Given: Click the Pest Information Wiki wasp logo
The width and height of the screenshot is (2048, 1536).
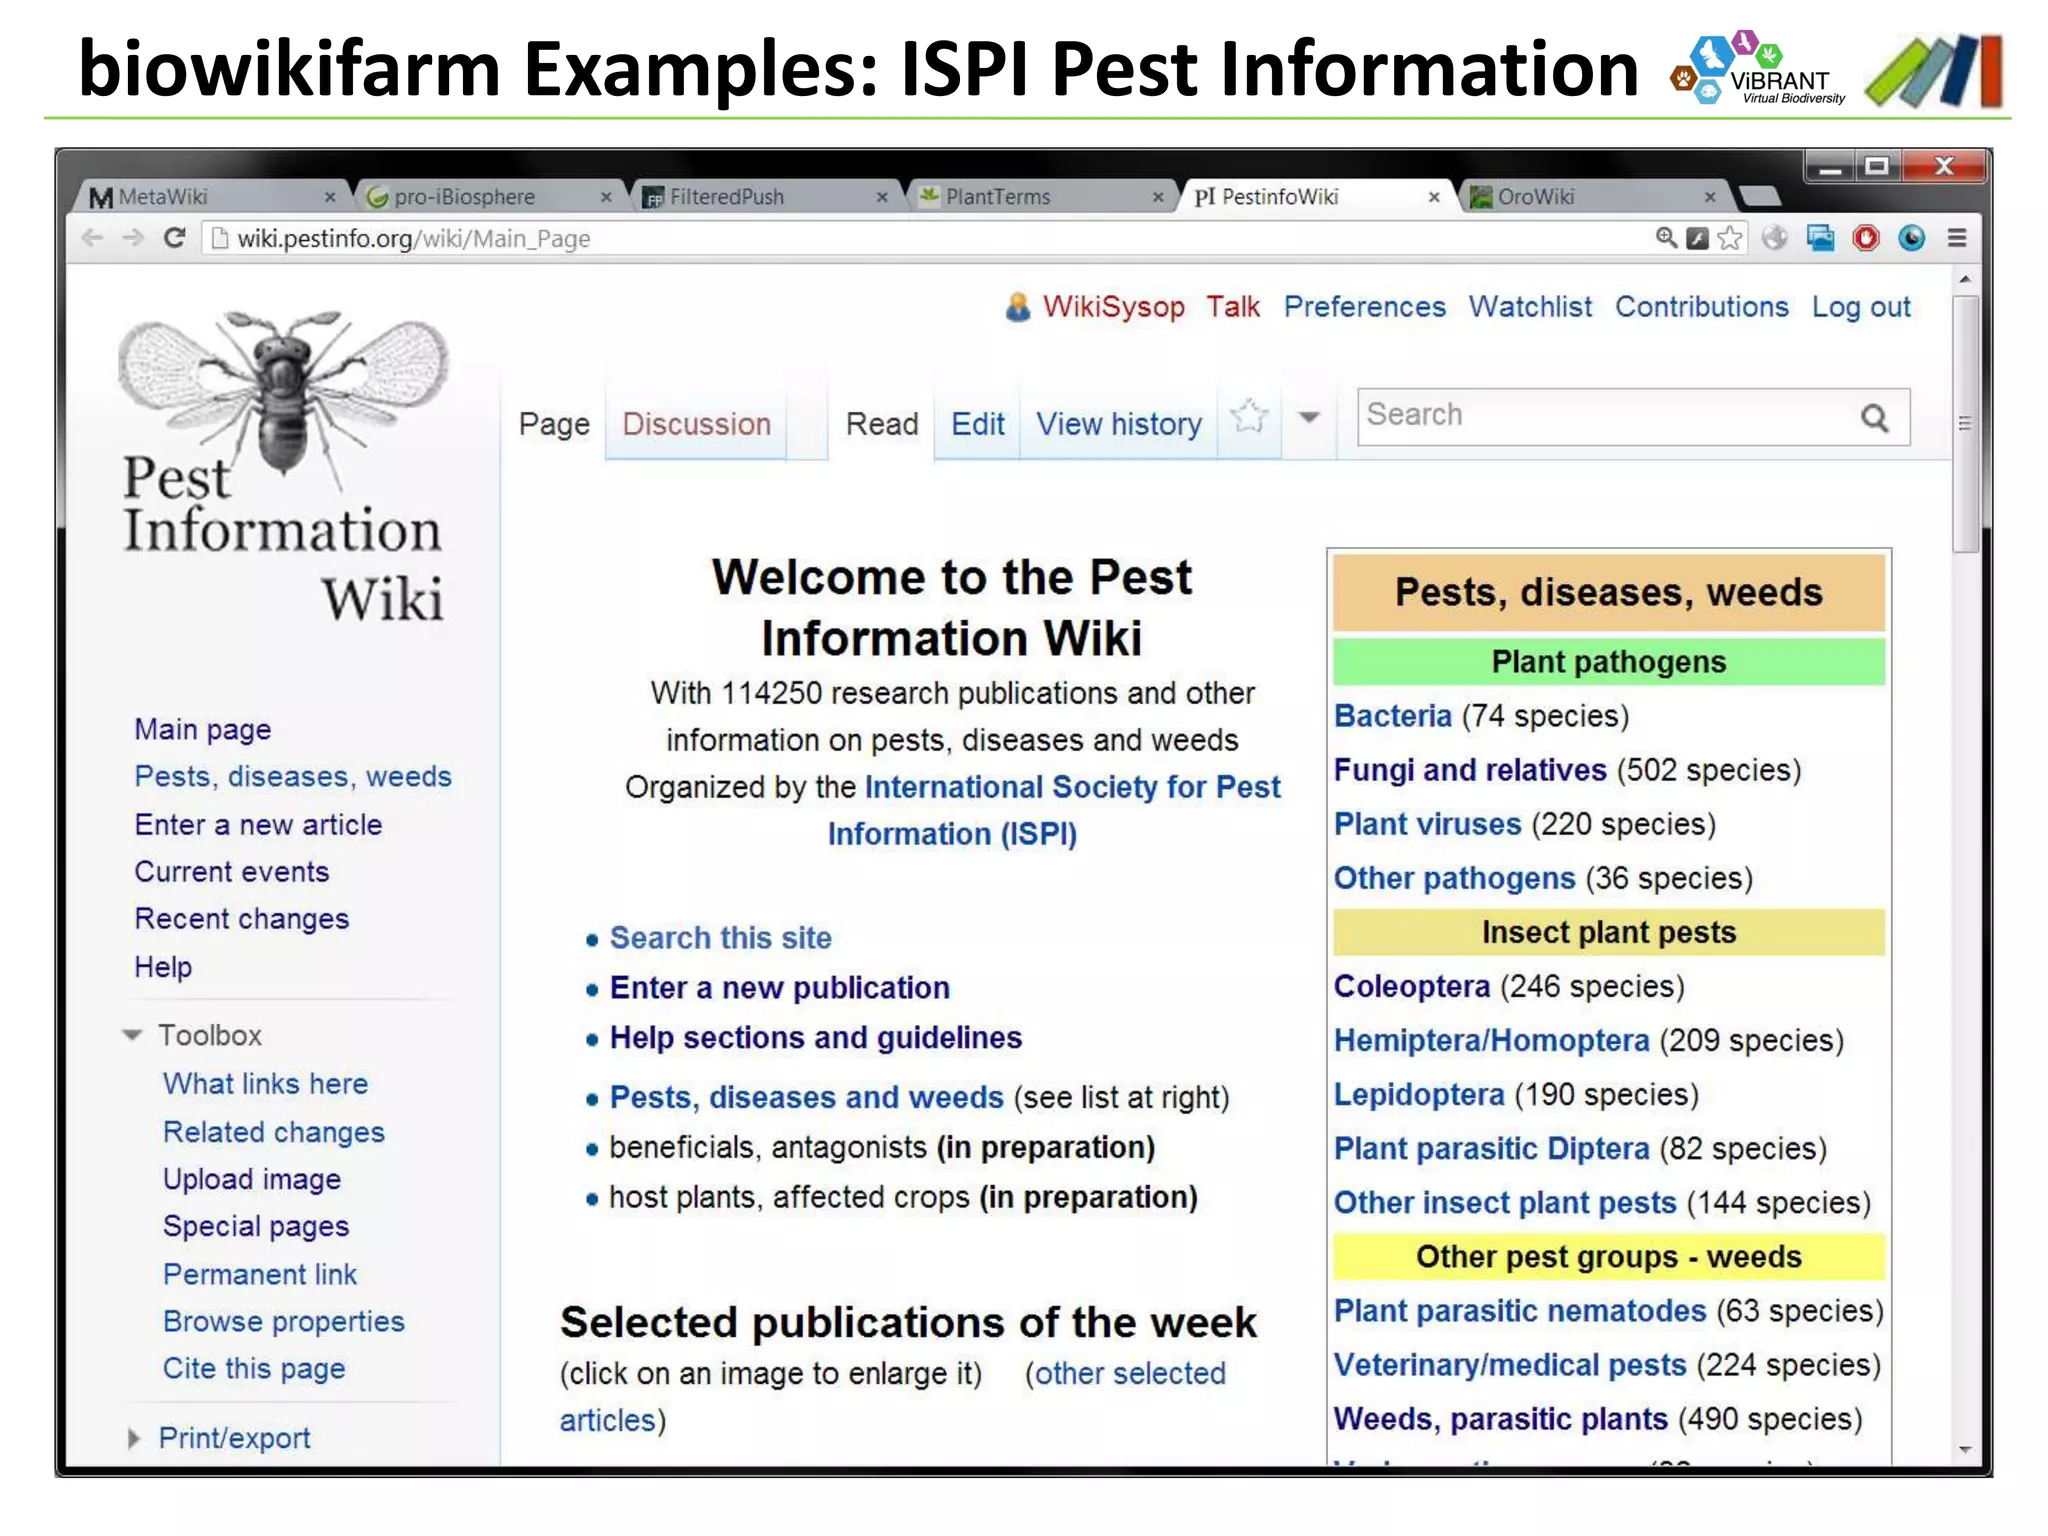Looking at the screenshot, I should pos(283,467).
